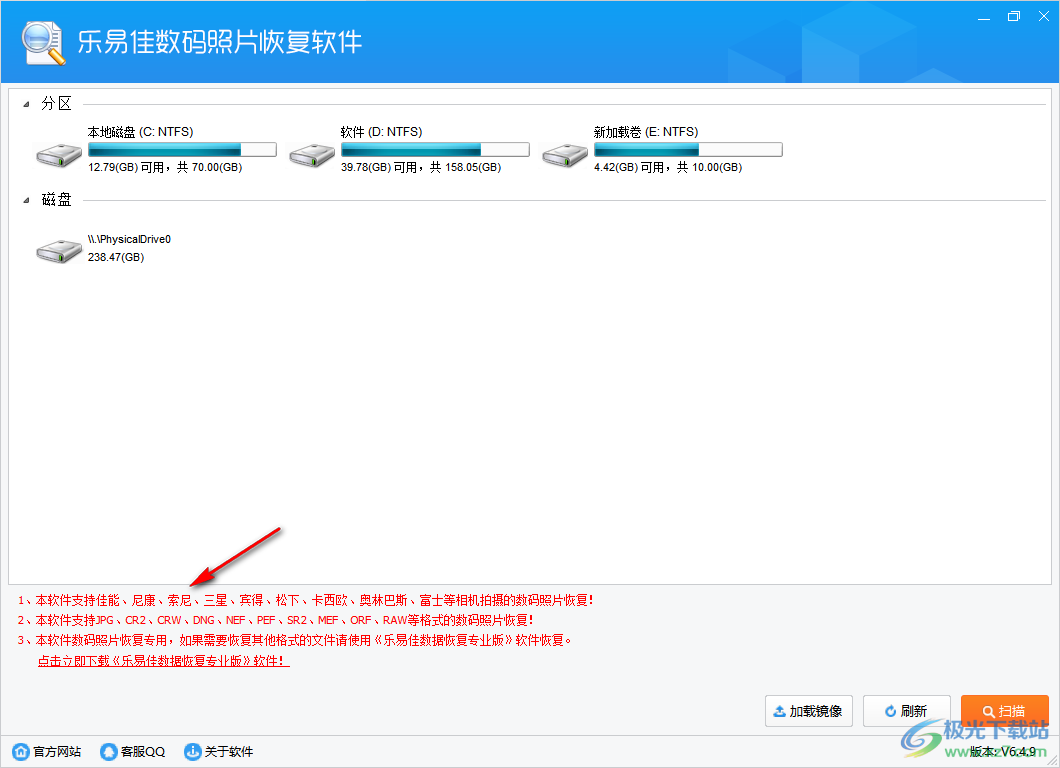Screen dimensions: 1060x768
Task: Close the application window
Action: click(x=1044, y=16)
